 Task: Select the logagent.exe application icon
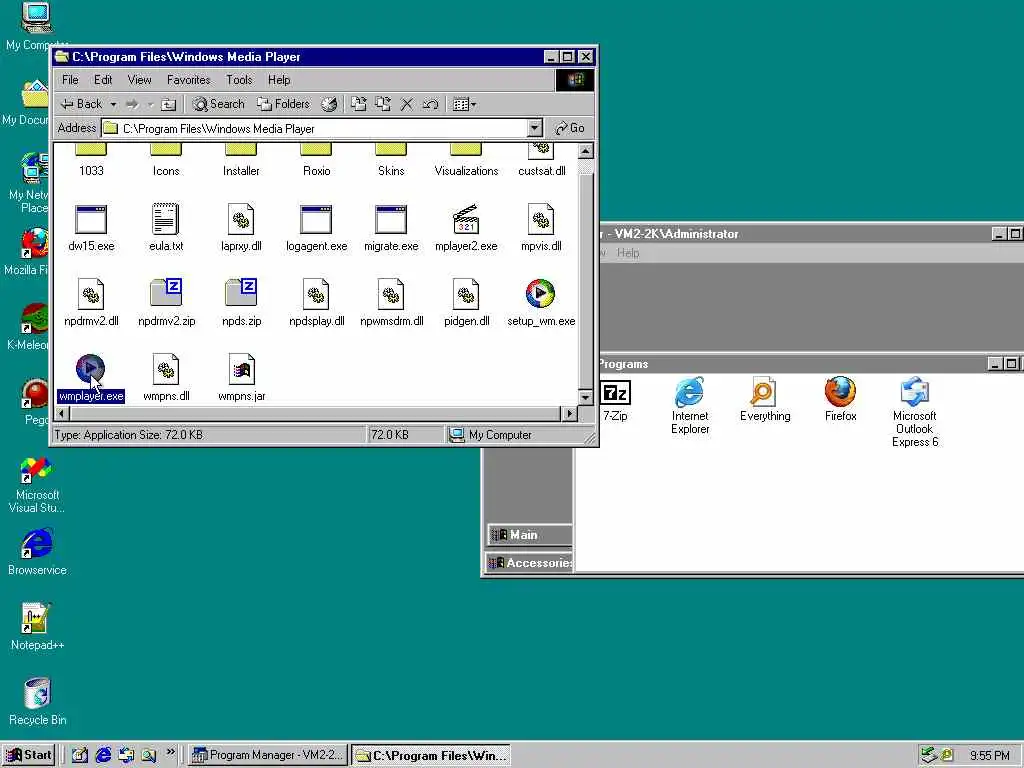(x=316, y=219)
